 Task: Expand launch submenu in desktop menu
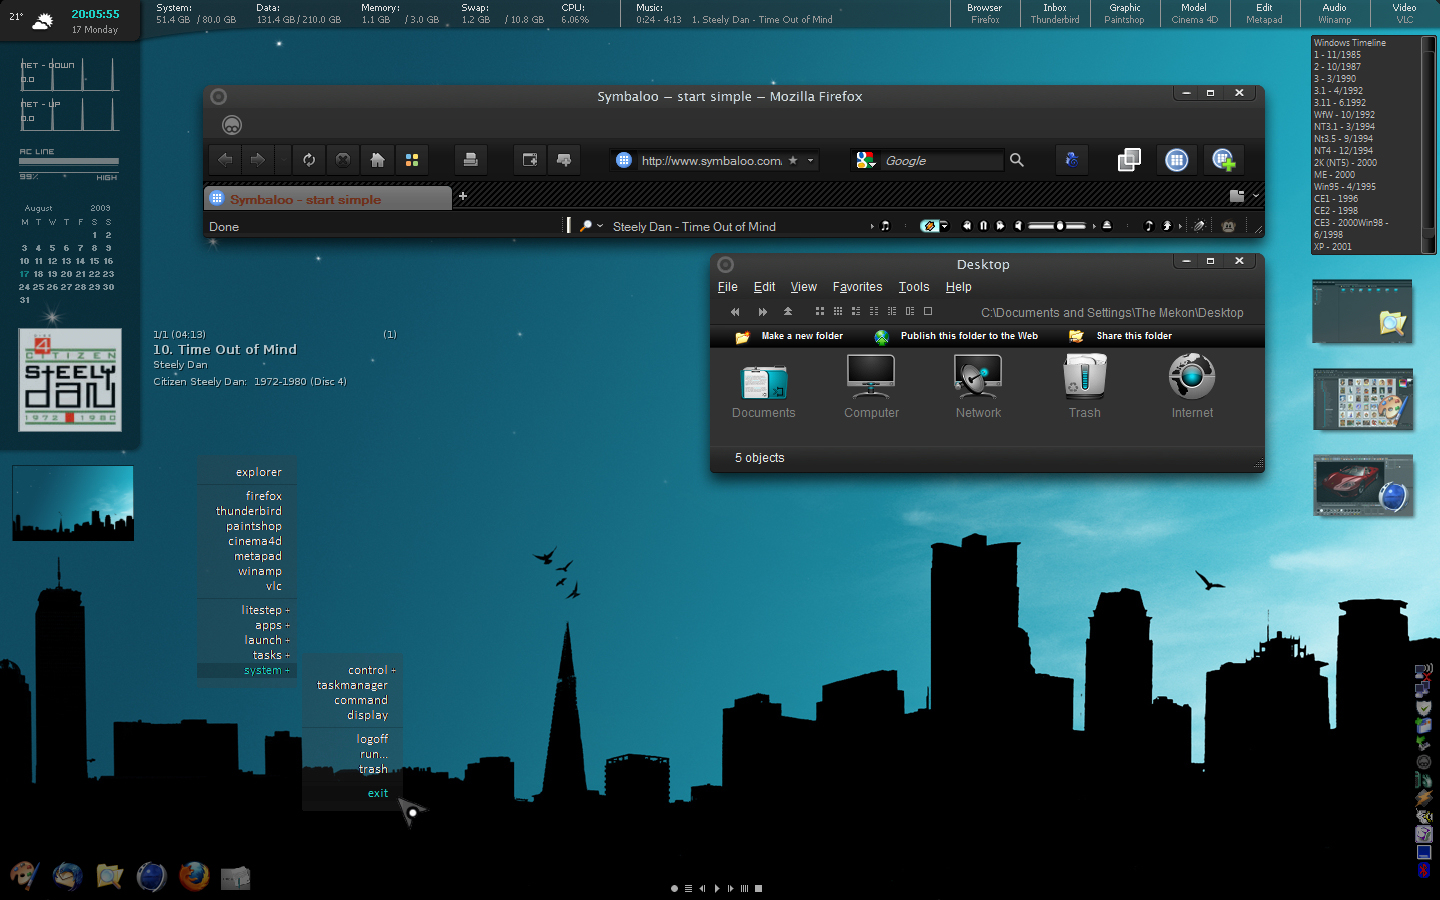267,640
